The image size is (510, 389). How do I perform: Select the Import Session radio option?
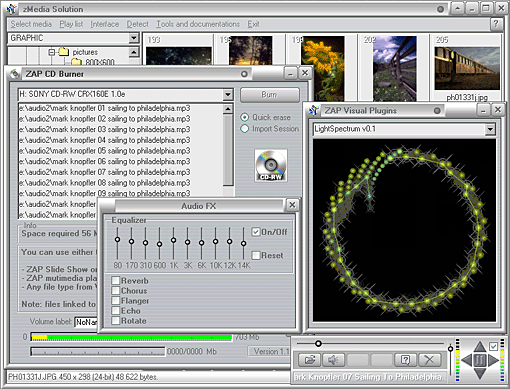coord(245,128)
